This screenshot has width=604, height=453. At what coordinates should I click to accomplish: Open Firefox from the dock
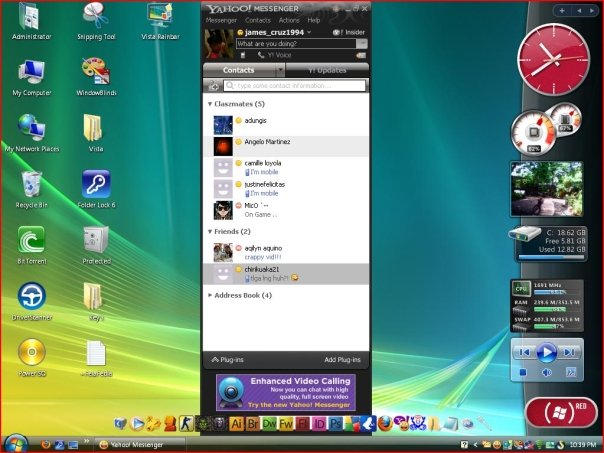pyautogui.click(x=385, y=423)
